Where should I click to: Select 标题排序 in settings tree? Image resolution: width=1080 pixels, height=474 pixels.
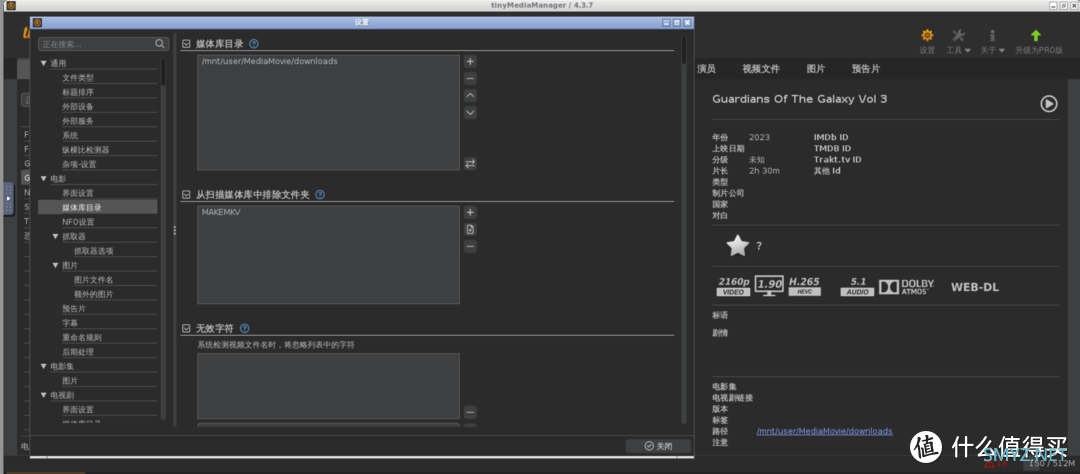pos(78,92)
